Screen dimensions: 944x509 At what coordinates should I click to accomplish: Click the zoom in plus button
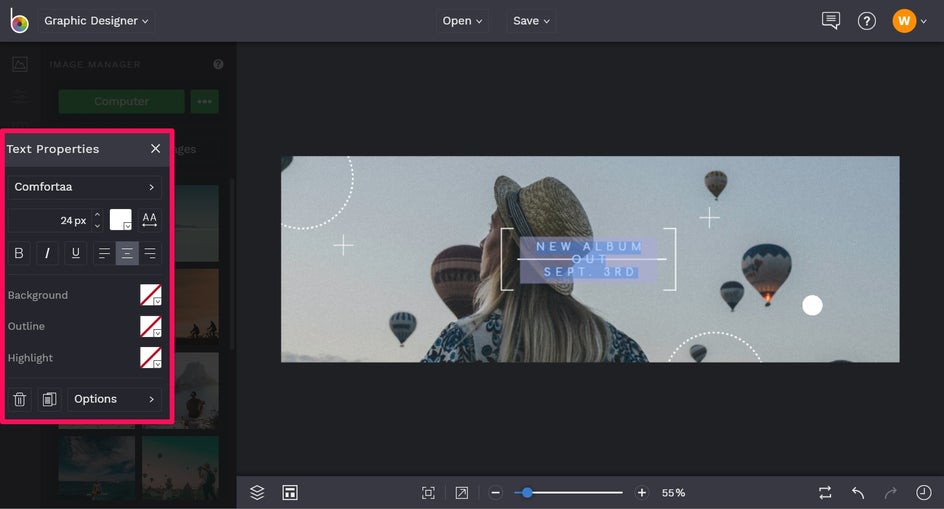pyautogui.click(x=642, y=492)
